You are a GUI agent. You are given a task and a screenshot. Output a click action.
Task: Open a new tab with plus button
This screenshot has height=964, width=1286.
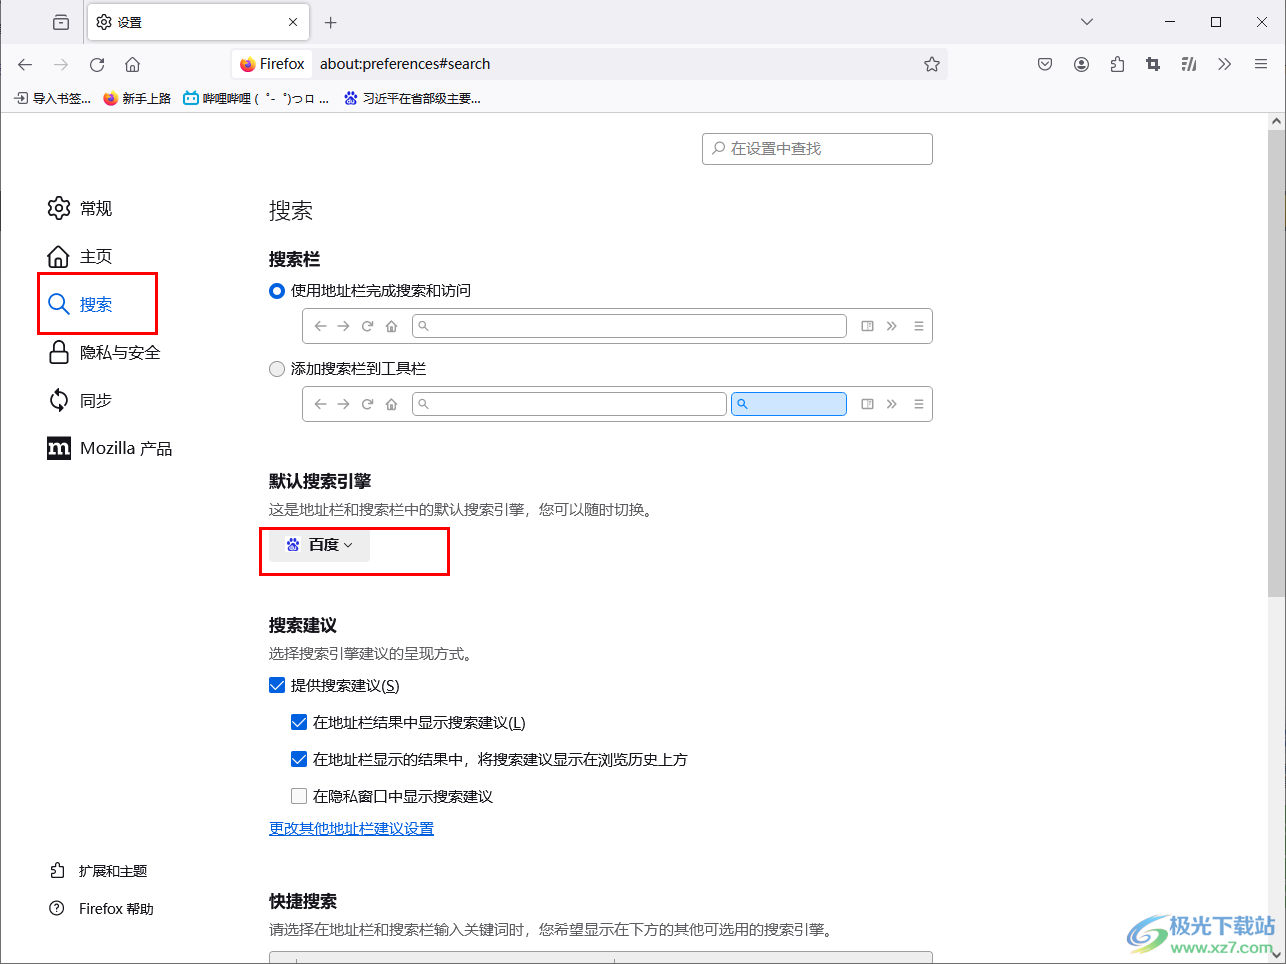pyautogui.click(x=331, y=22)
